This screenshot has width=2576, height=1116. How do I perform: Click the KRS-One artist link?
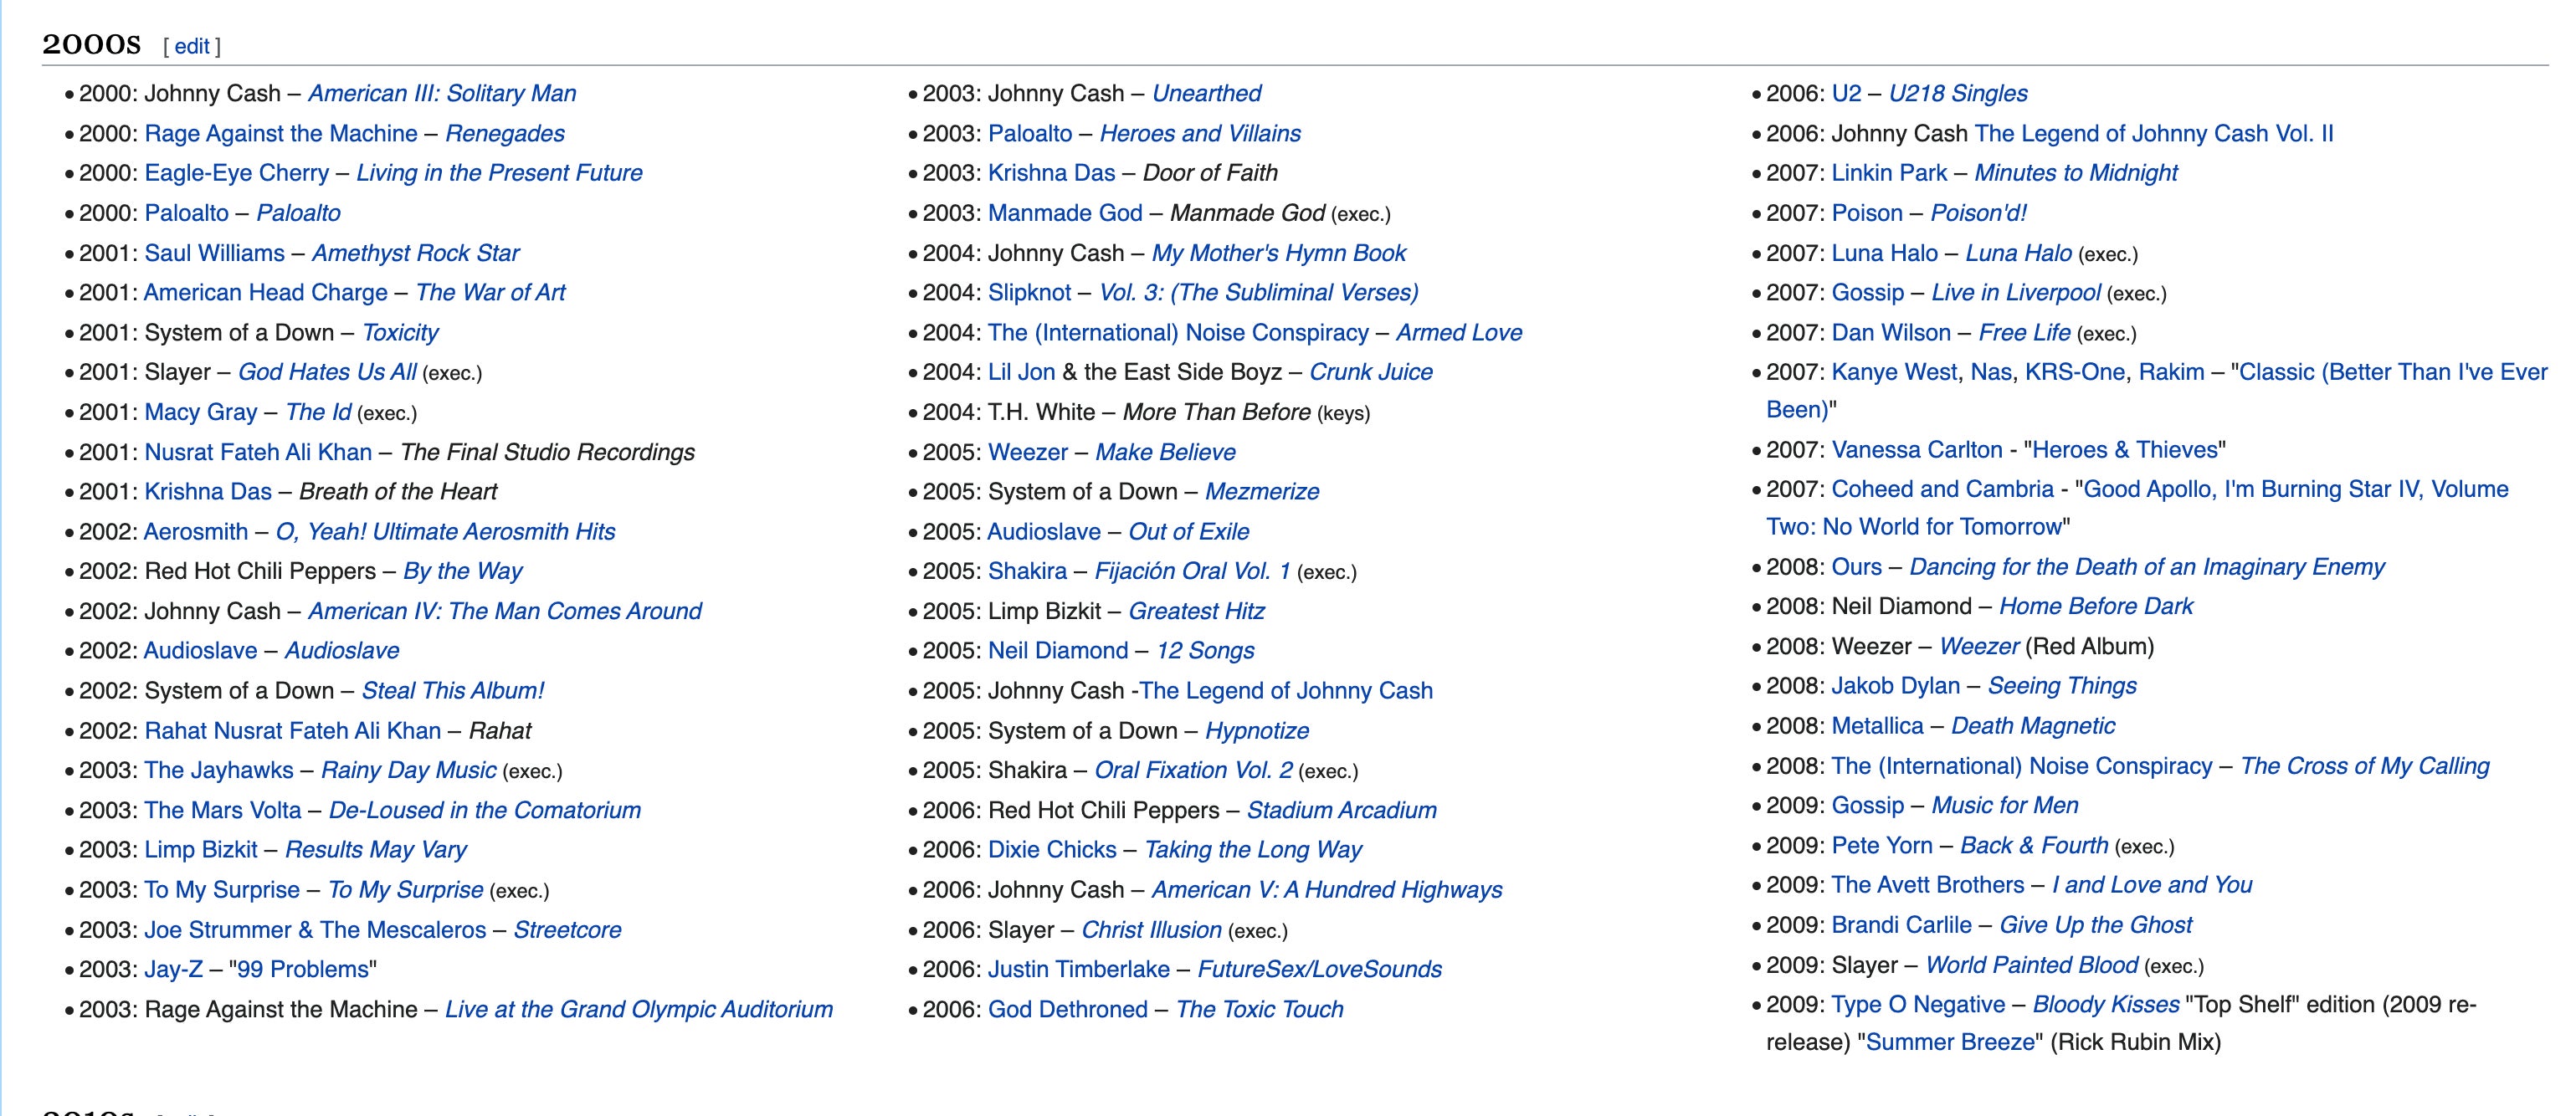(2074, 372)
